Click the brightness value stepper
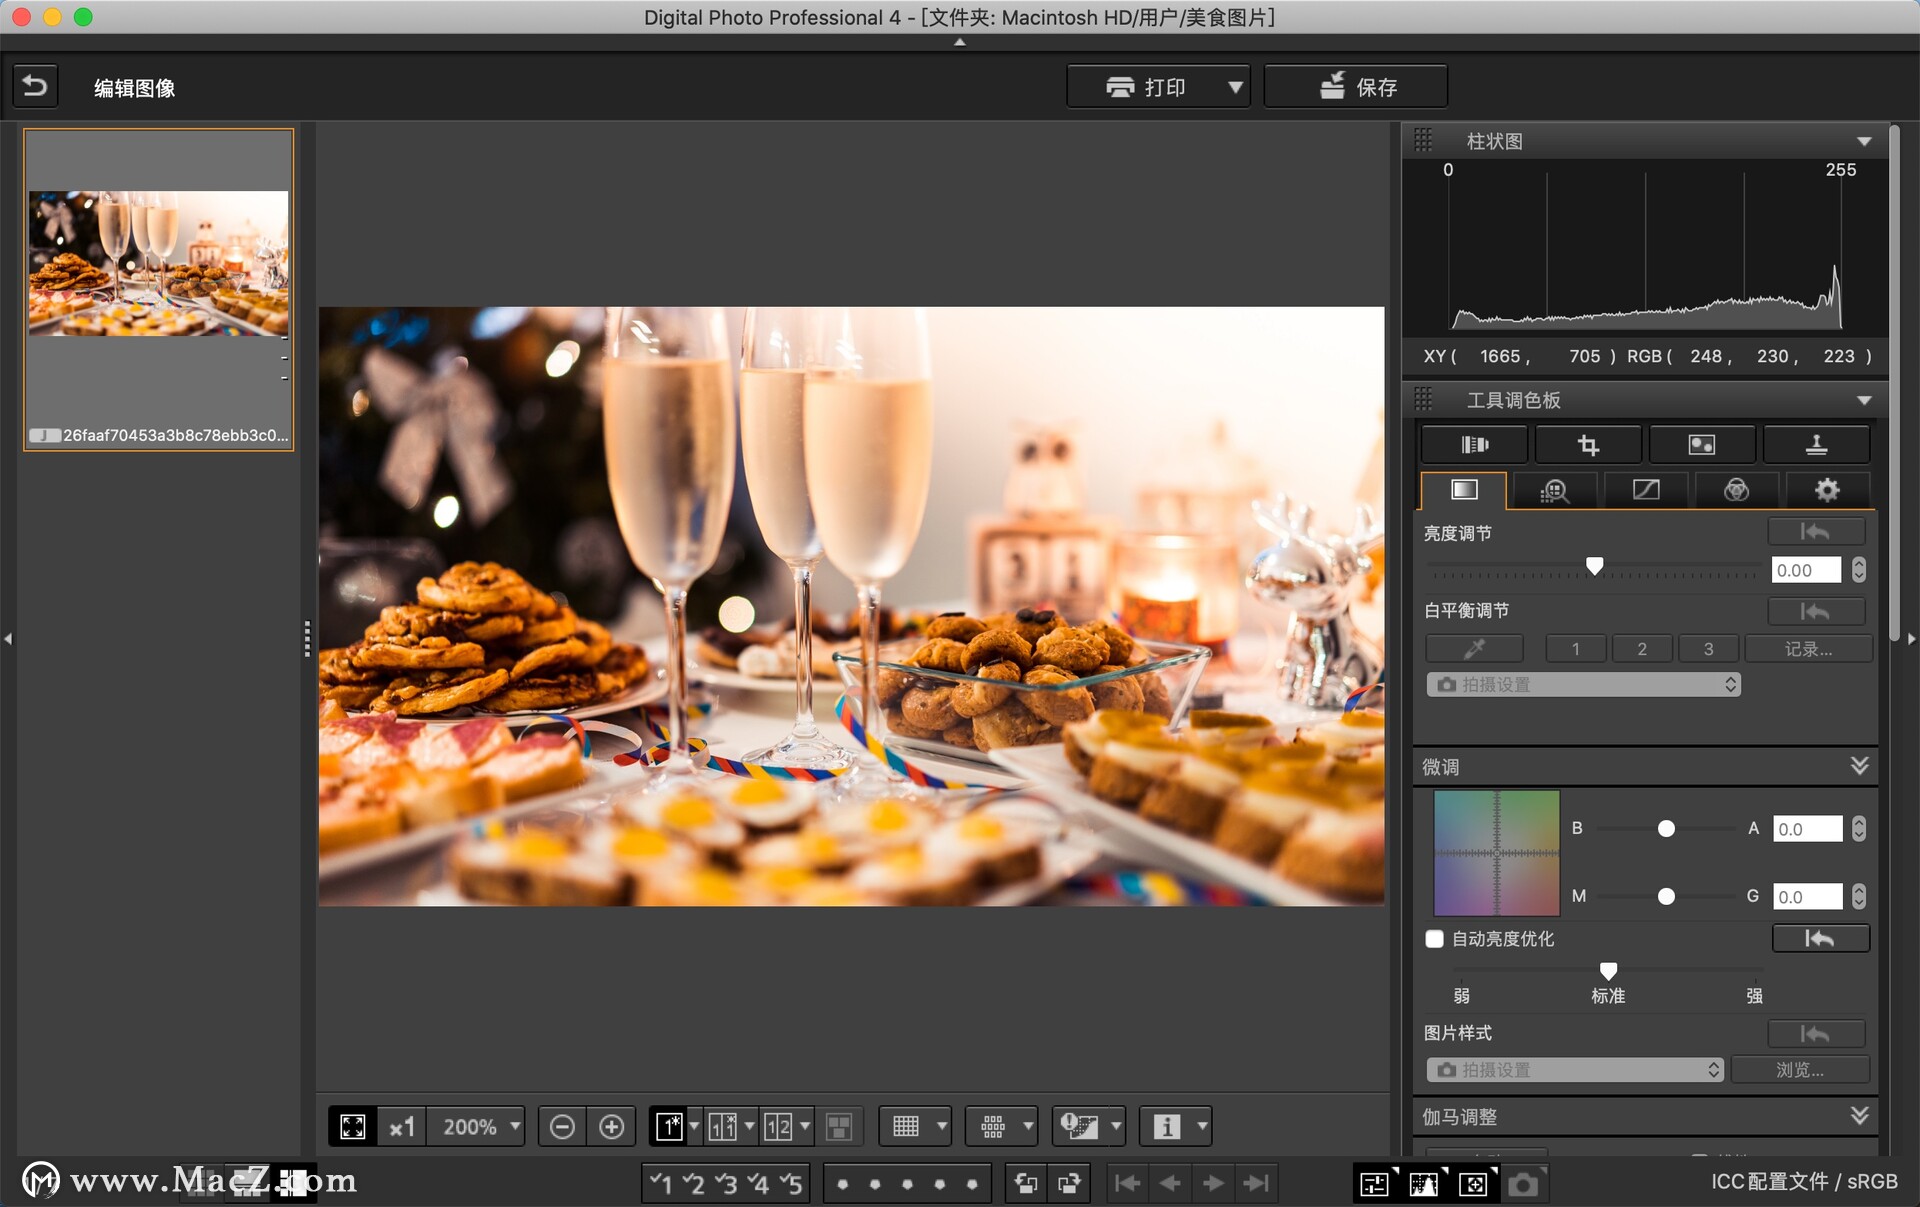This screenshot has height=1207, width=1920. point(1858,570)
